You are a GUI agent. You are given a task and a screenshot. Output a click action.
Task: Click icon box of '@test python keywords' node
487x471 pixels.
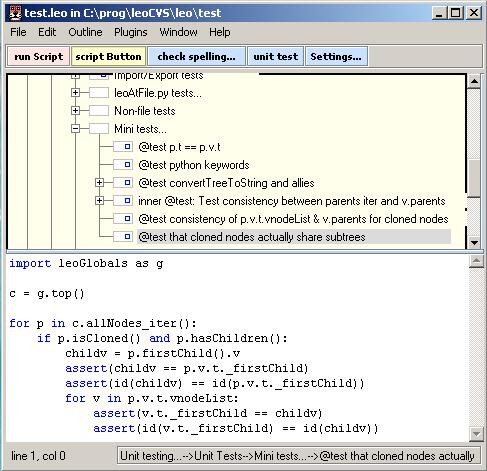pos(122,165)
